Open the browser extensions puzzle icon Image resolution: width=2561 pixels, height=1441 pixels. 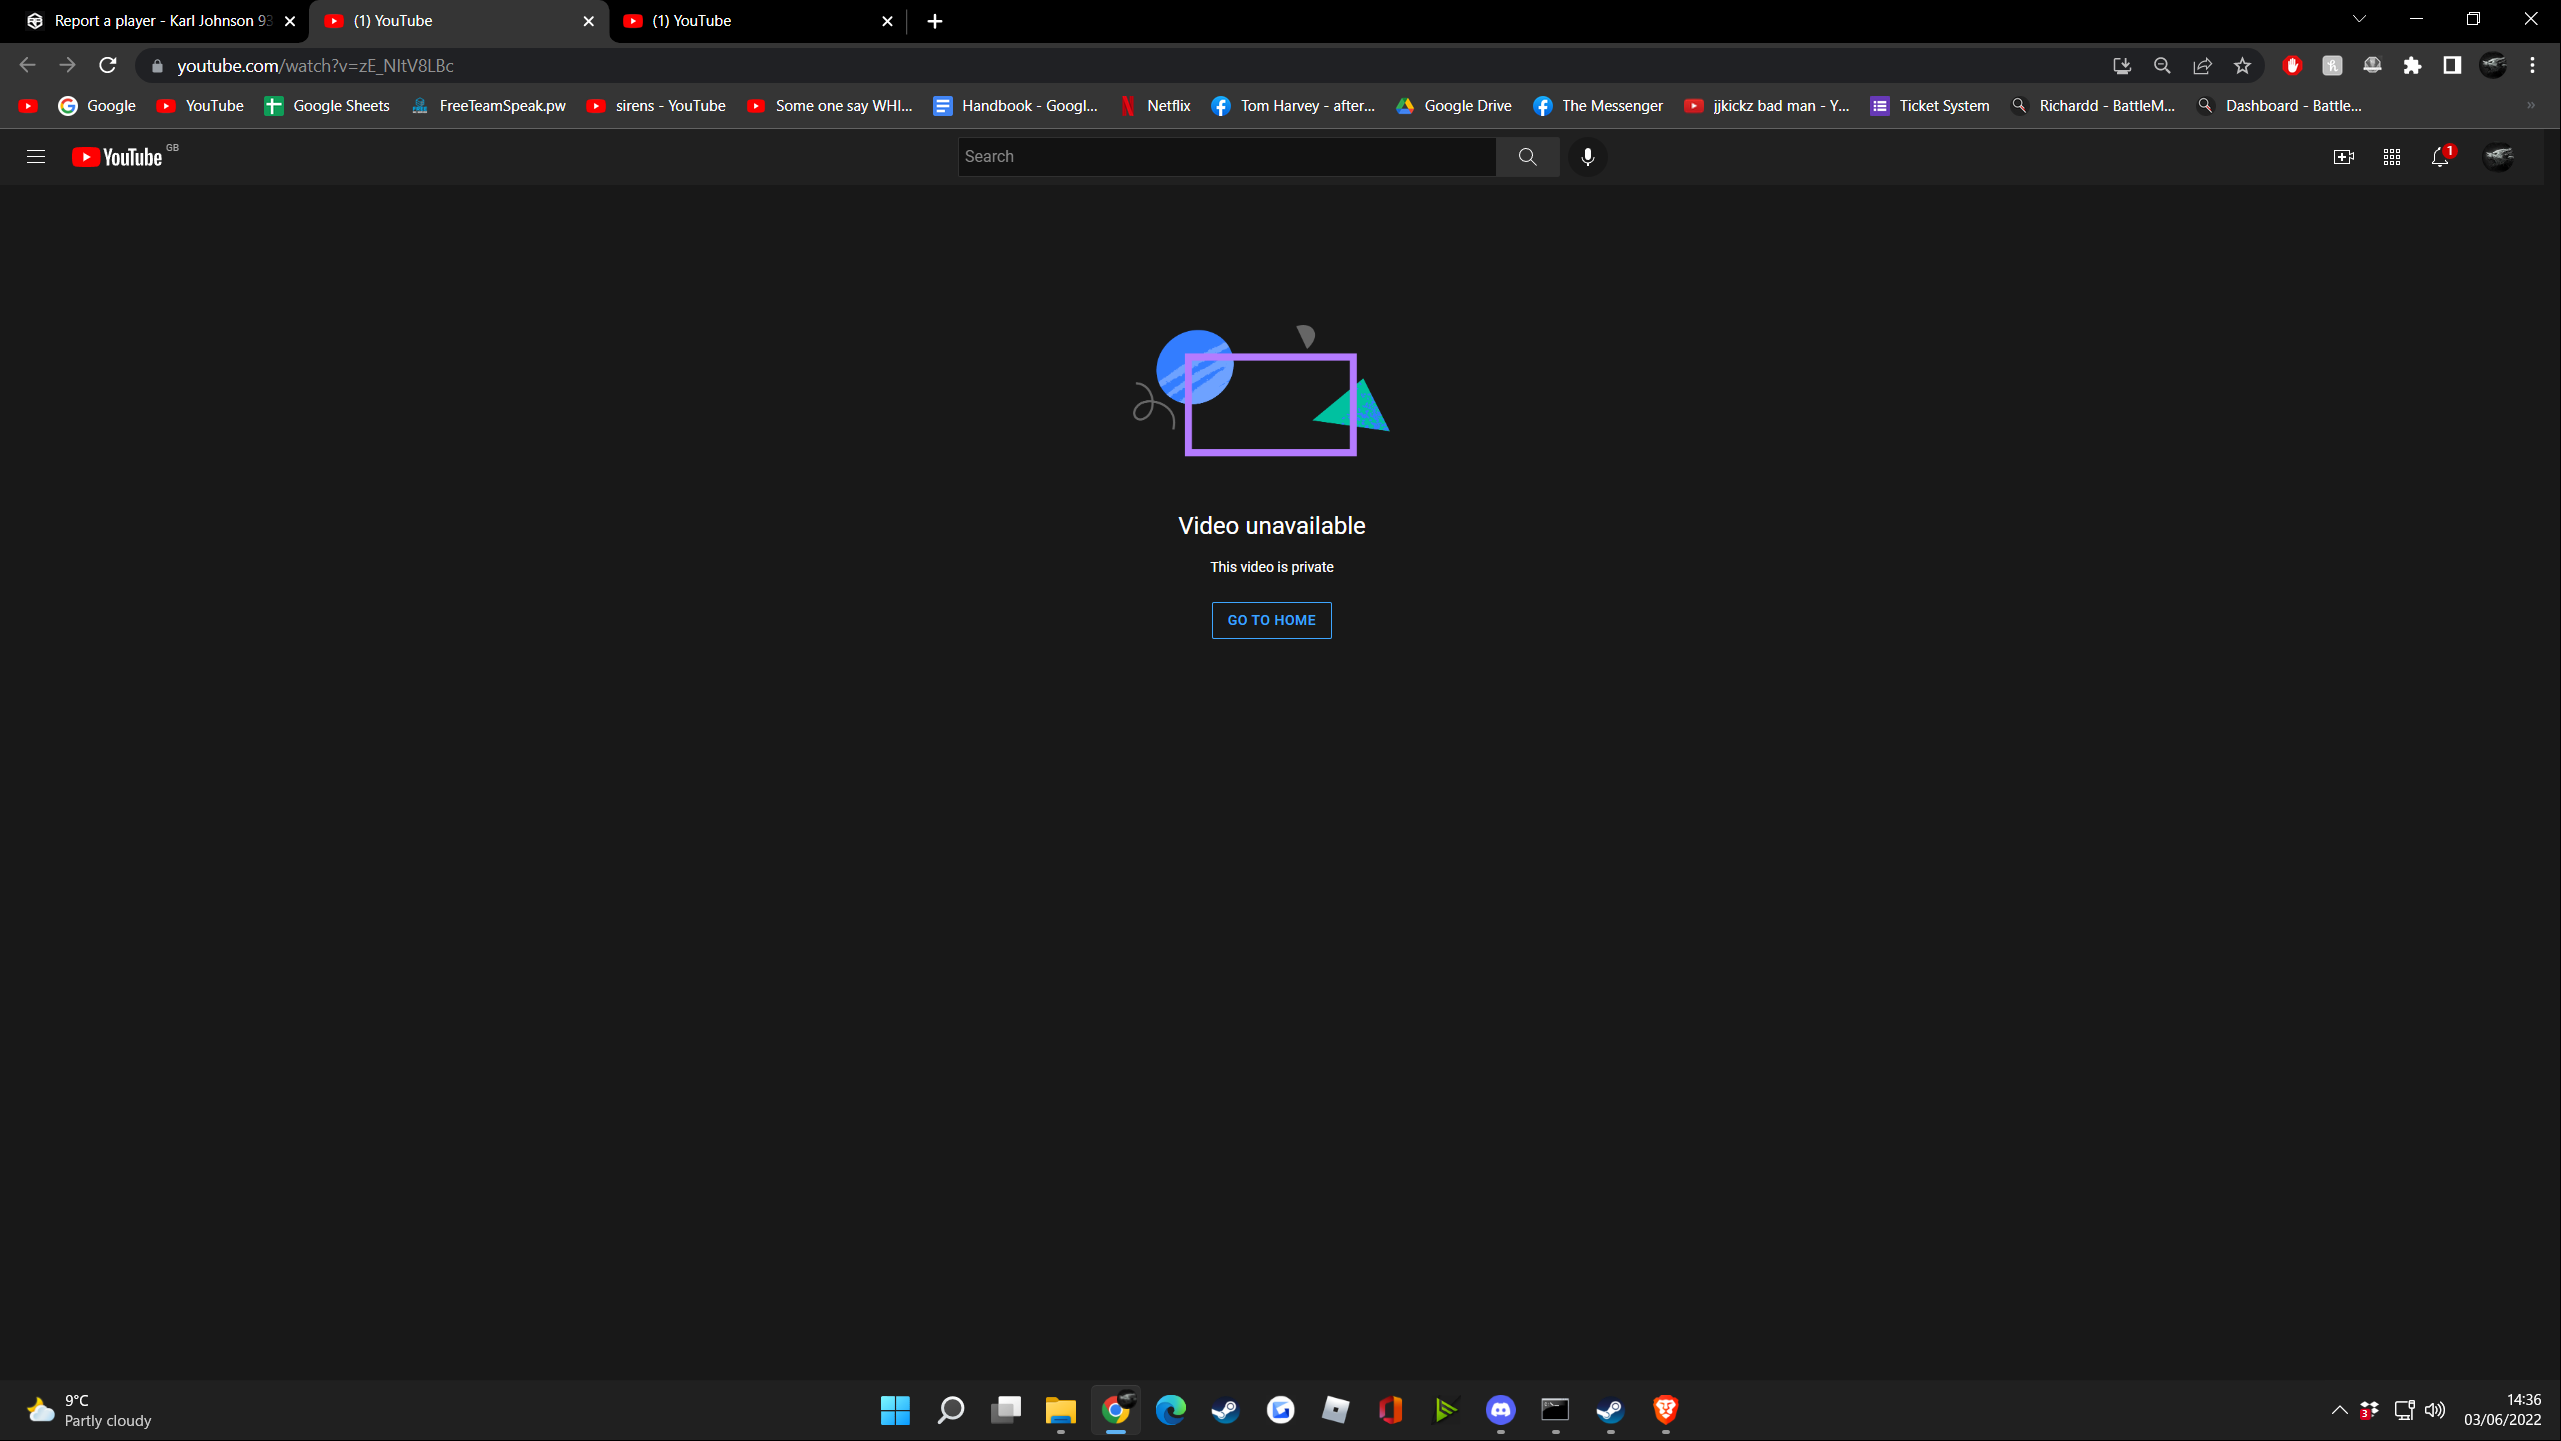point(2412,66)
